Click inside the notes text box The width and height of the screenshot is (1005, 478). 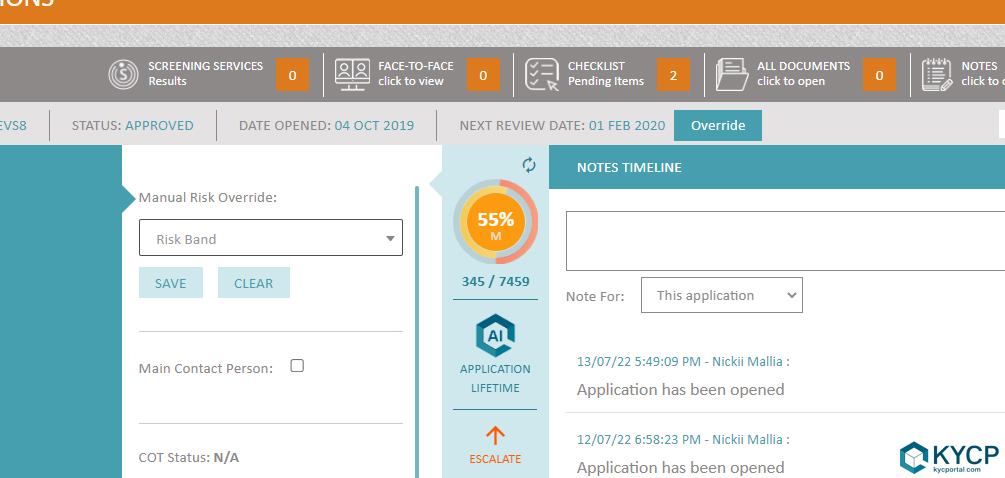(x=785, y=240)
